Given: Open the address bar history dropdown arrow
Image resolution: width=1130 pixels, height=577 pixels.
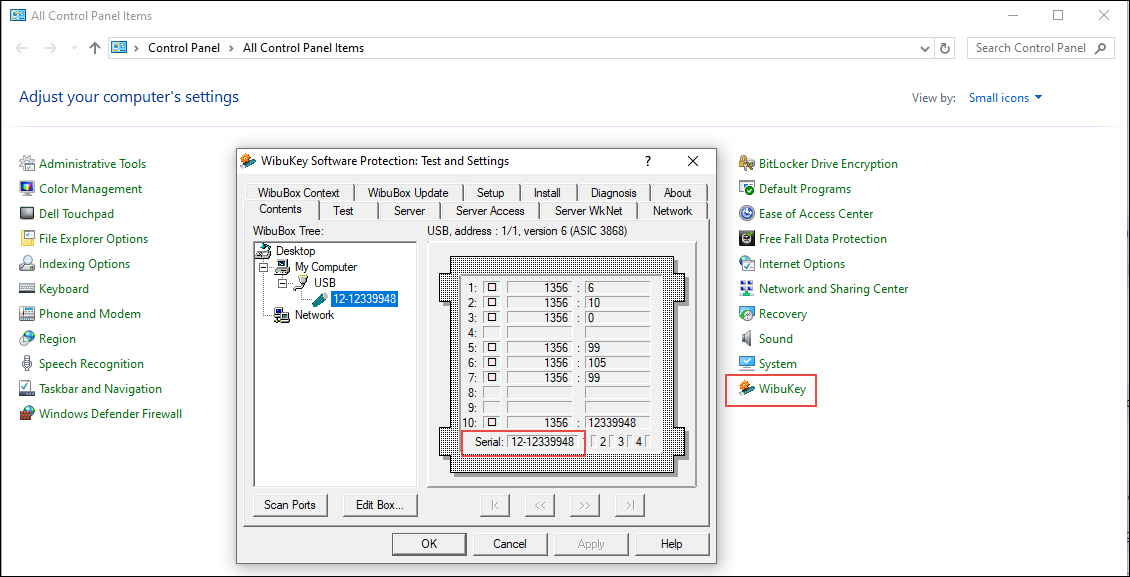Looking at the screenshot, I should 925,48.
